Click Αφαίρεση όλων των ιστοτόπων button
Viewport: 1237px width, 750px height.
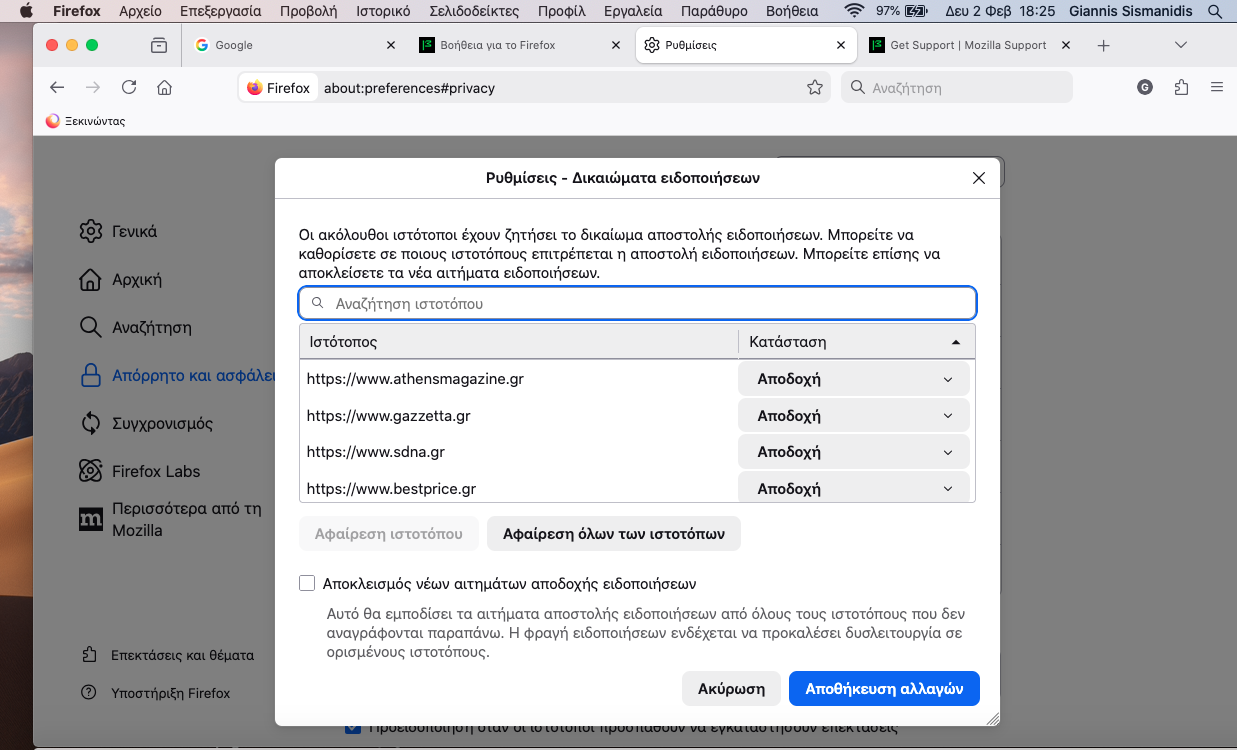coord(613,534)
